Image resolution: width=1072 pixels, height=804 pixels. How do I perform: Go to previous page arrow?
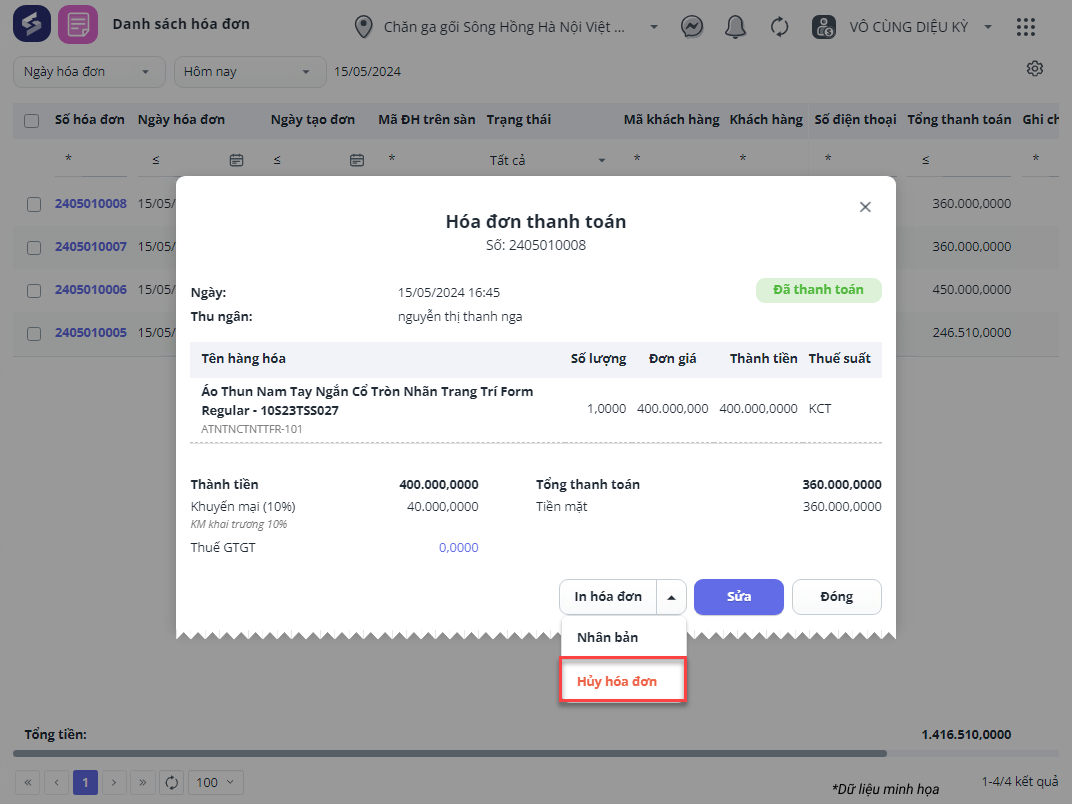coord(57,782)
